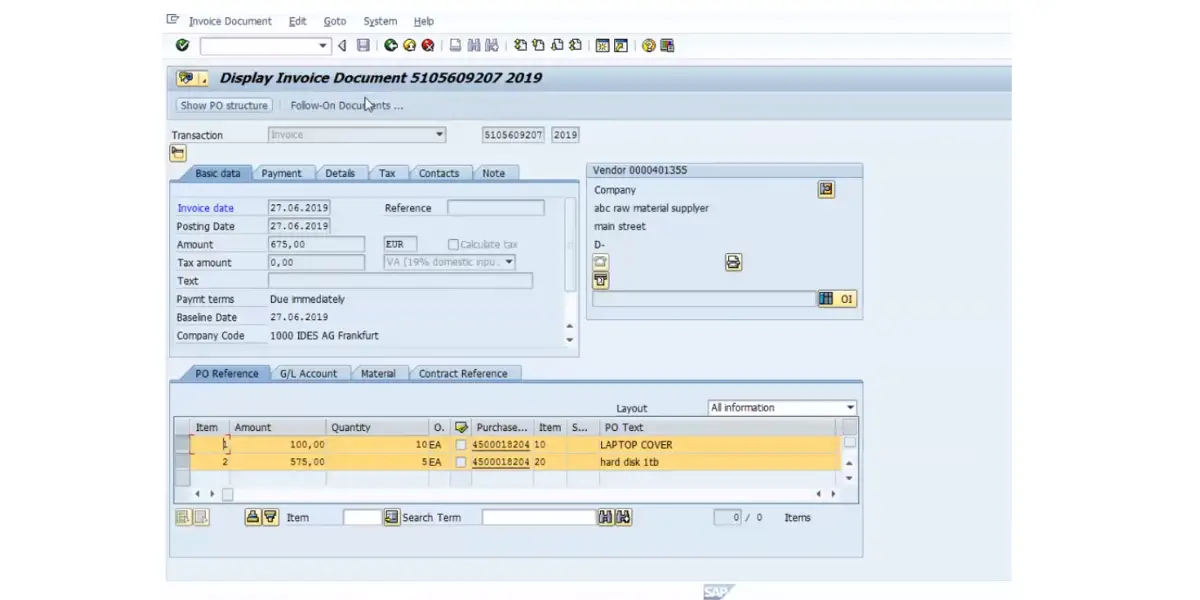The width and height of the screenshot is (1200, 600).
Task: Click the Customize Local Layout icon
Action: (667, 45)
